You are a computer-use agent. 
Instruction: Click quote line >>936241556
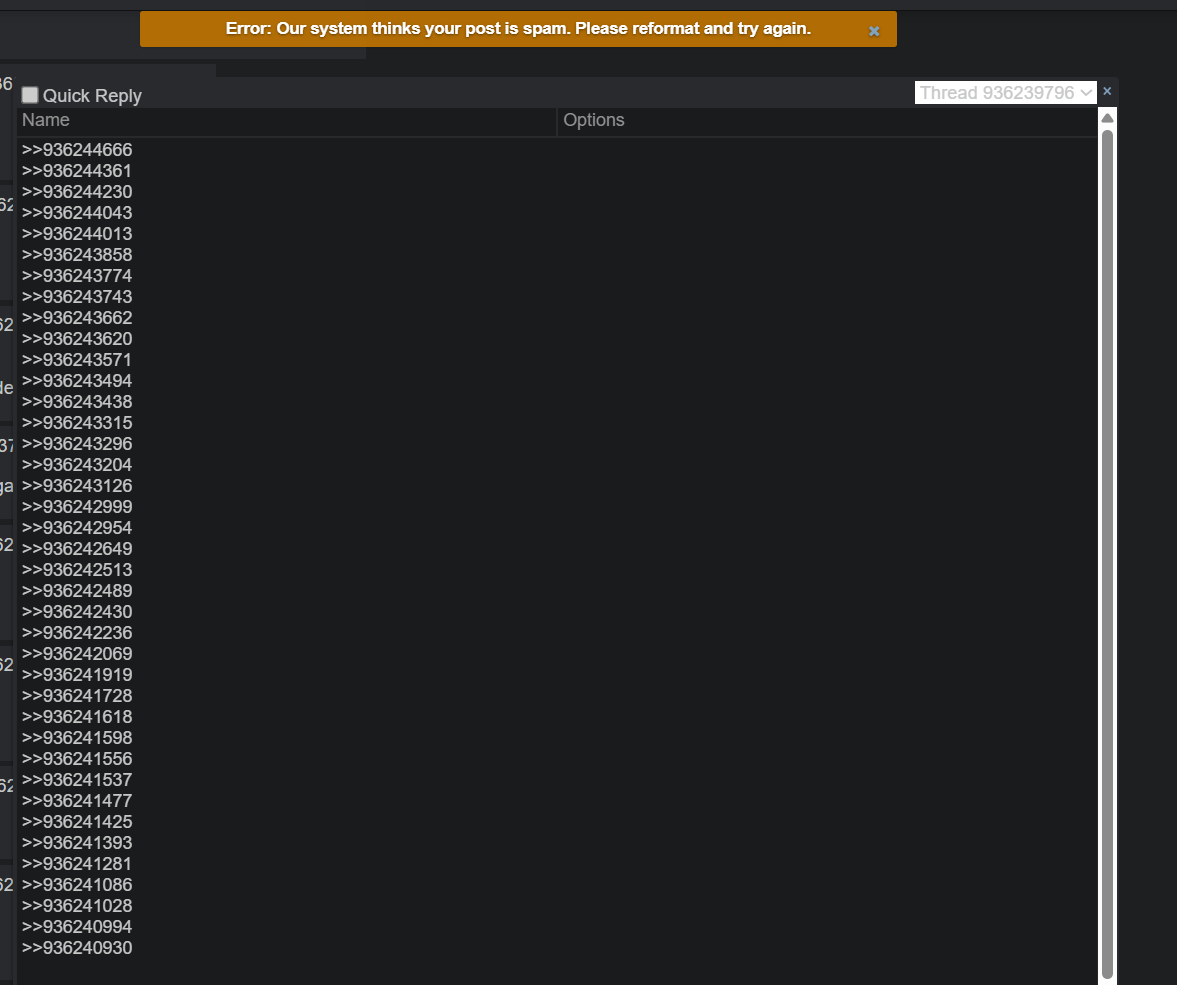[x=77, y=760]
